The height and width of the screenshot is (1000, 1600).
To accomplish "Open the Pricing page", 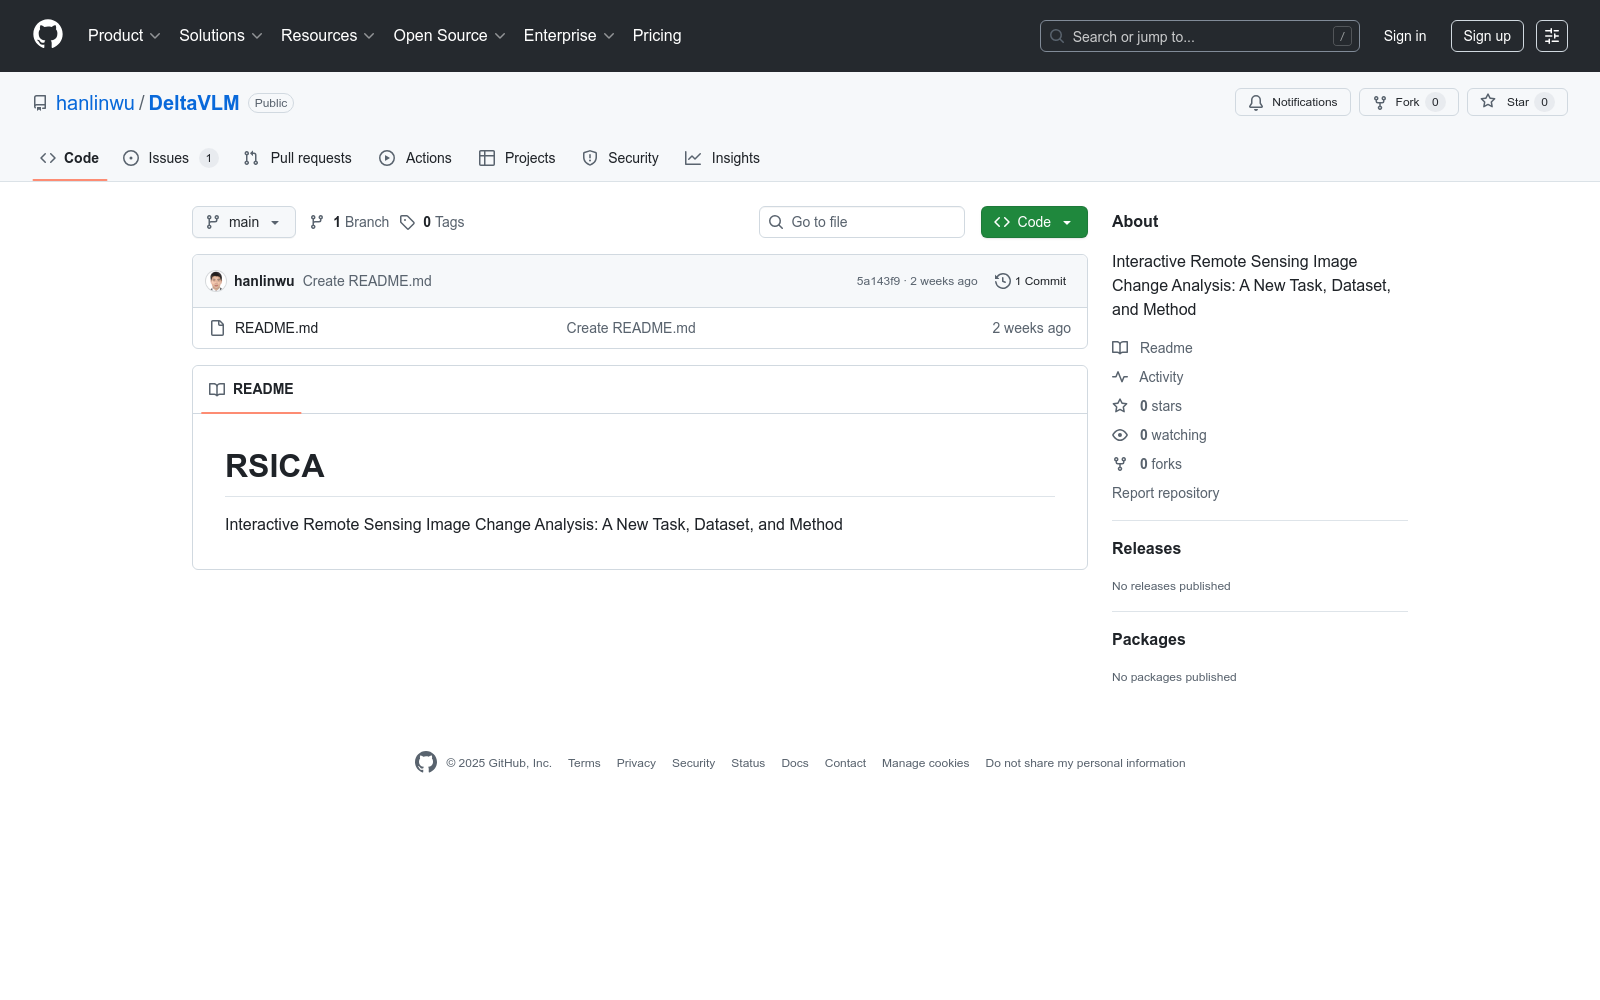I will click(657, 35).
